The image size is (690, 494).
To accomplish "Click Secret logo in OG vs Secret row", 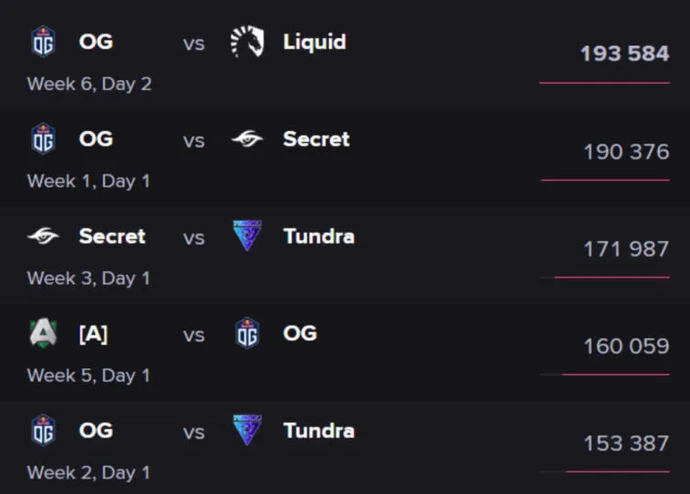I will [x=247, y=140].
